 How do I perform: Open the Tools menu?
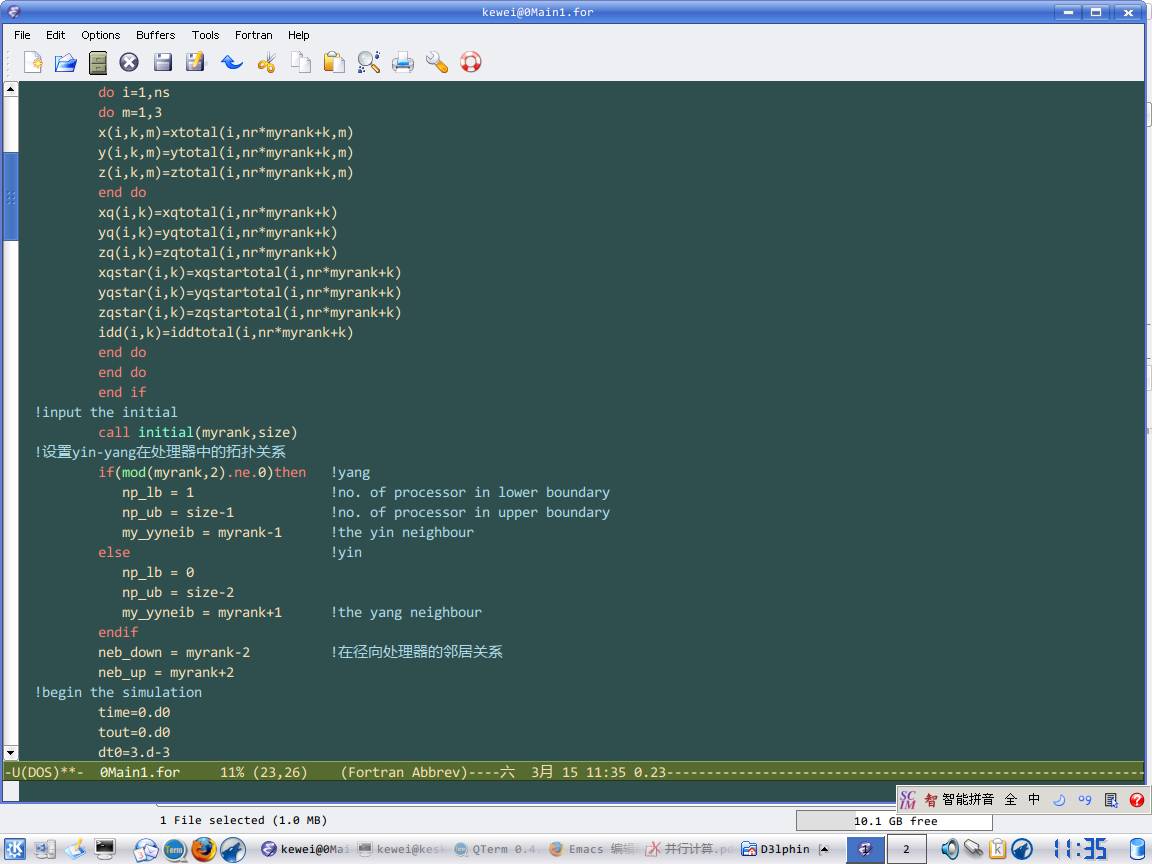pyautogui.click(x=206, y=35)
